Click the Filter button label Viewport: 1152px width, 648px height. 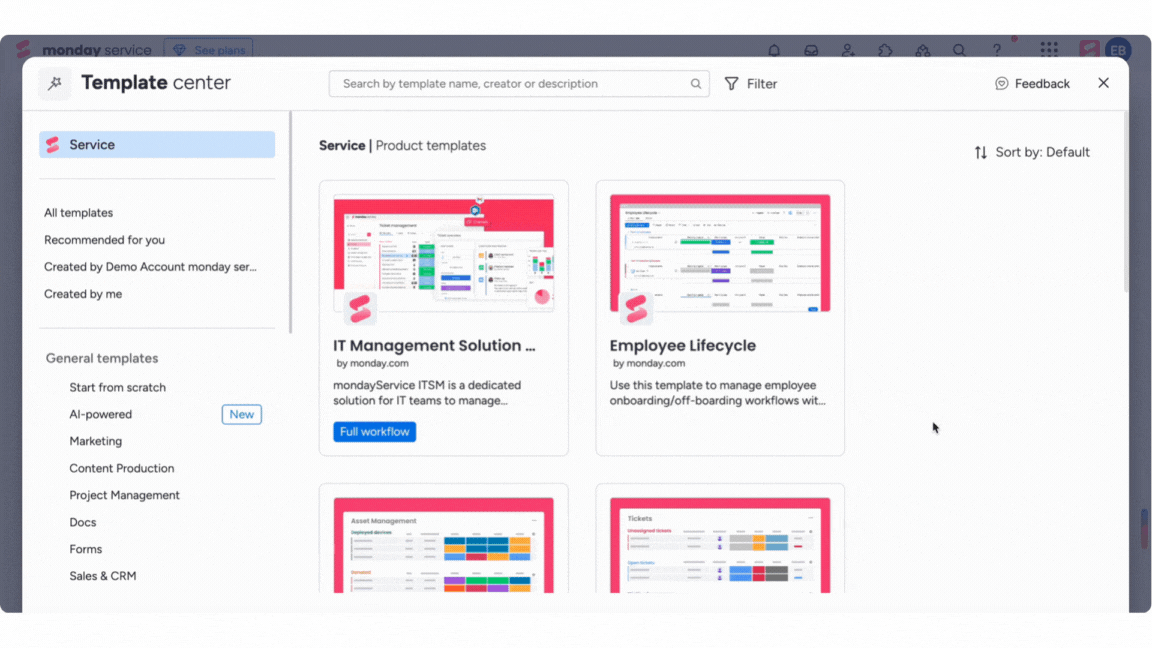(x=762, y=84)
